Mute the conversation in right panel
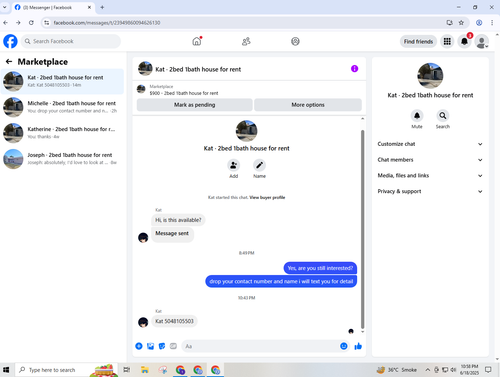The image size is (500, 377). tap(417, 116)
